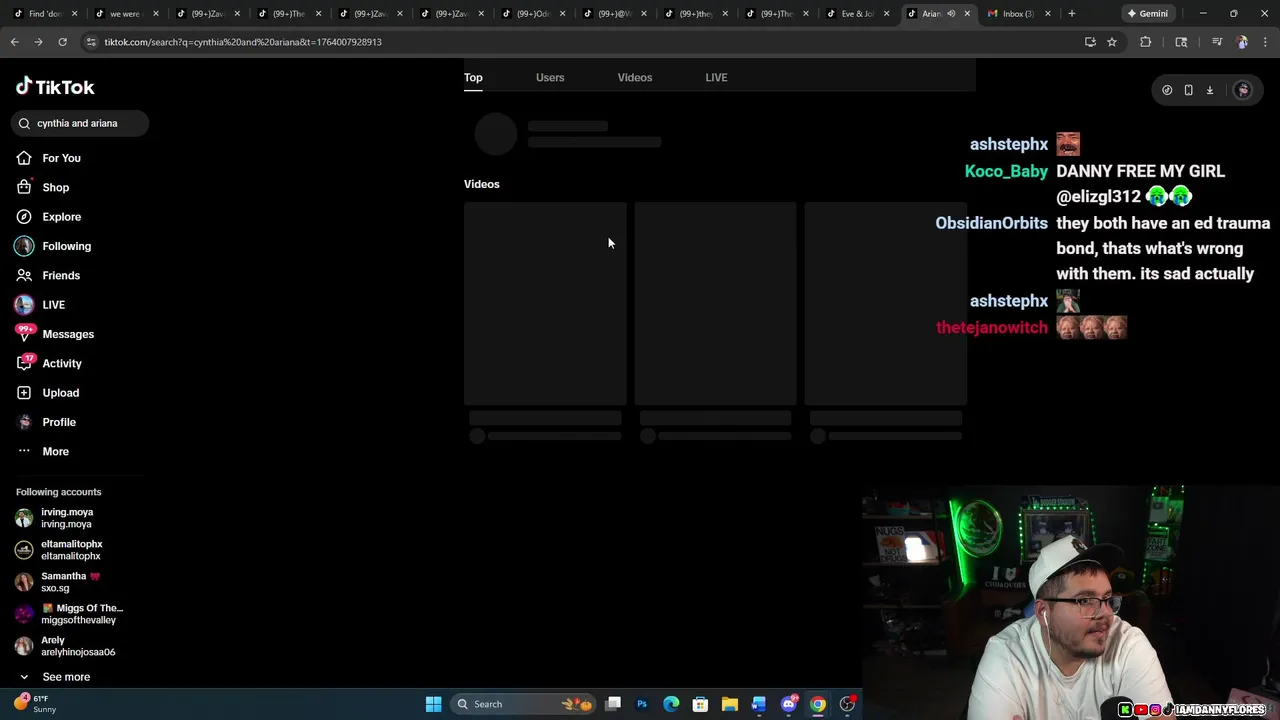Click the browser forward arrow
This screenshot has width=1280, height=720.
38,42
